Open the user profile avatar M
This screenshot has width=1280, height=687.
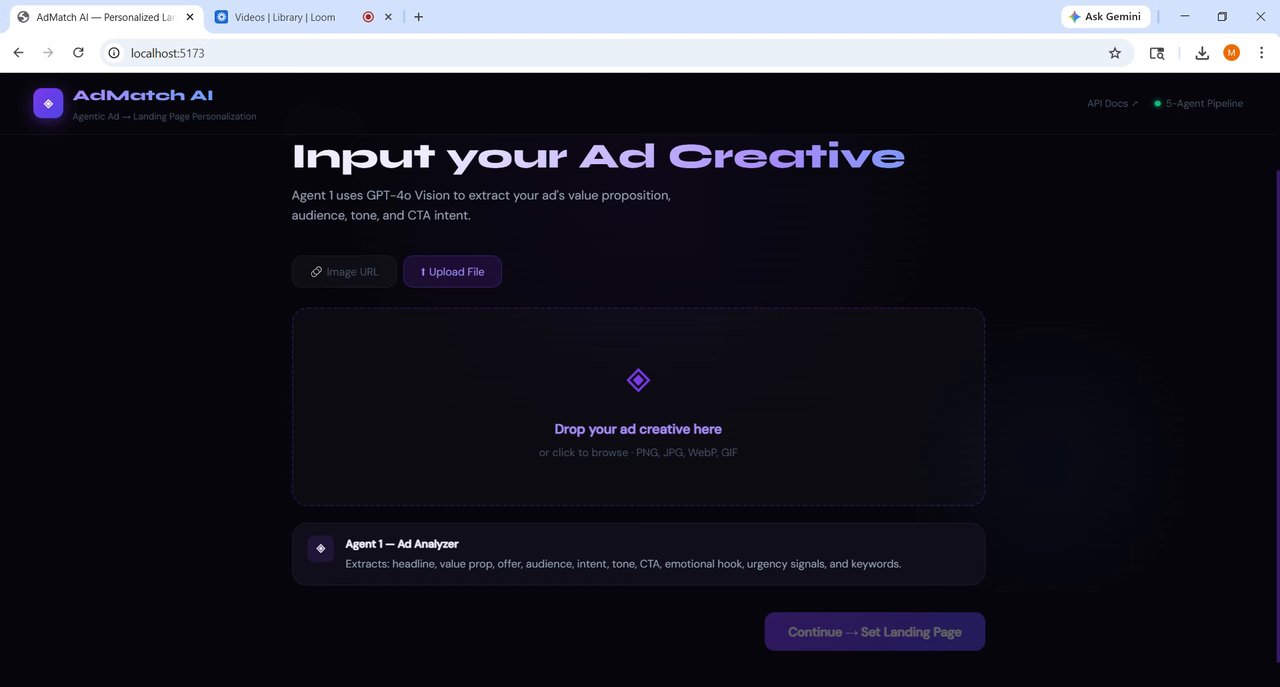[x=1231, y=53]
